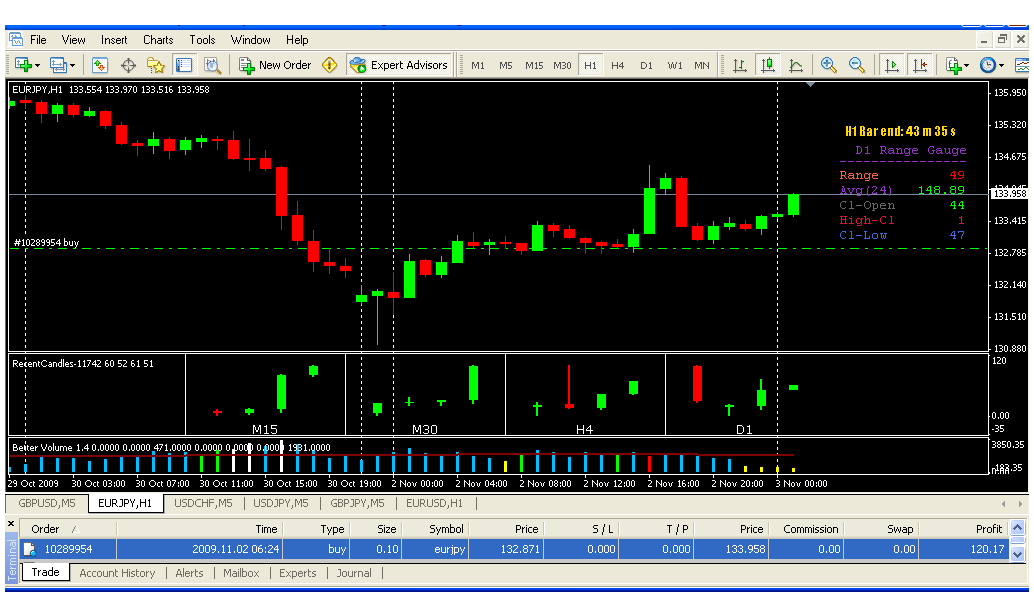Screen dimensions: 1034x592
Task: Select the H4 timeframe button
Action: click(618, 65)
